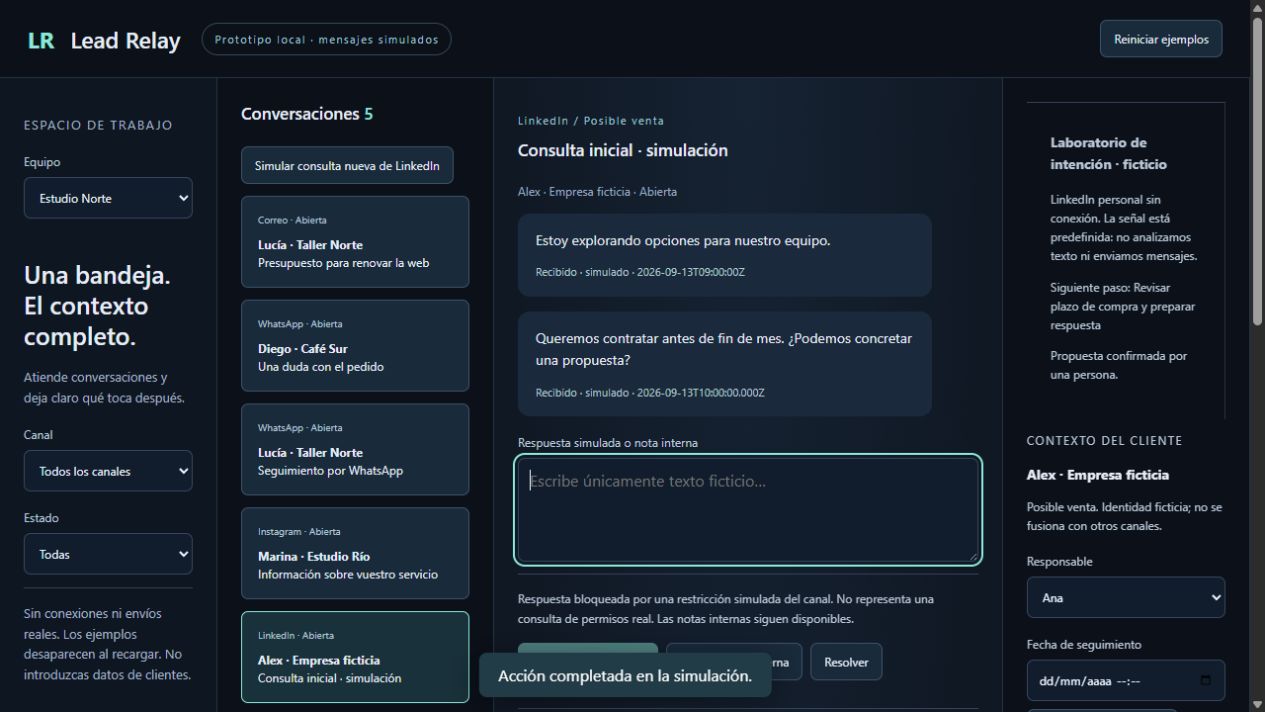The width and height of the screenshot is (1265, 712).
Task: Open the calendar picker in Fecha de seguimiento
Action: tap(1205, 681)
